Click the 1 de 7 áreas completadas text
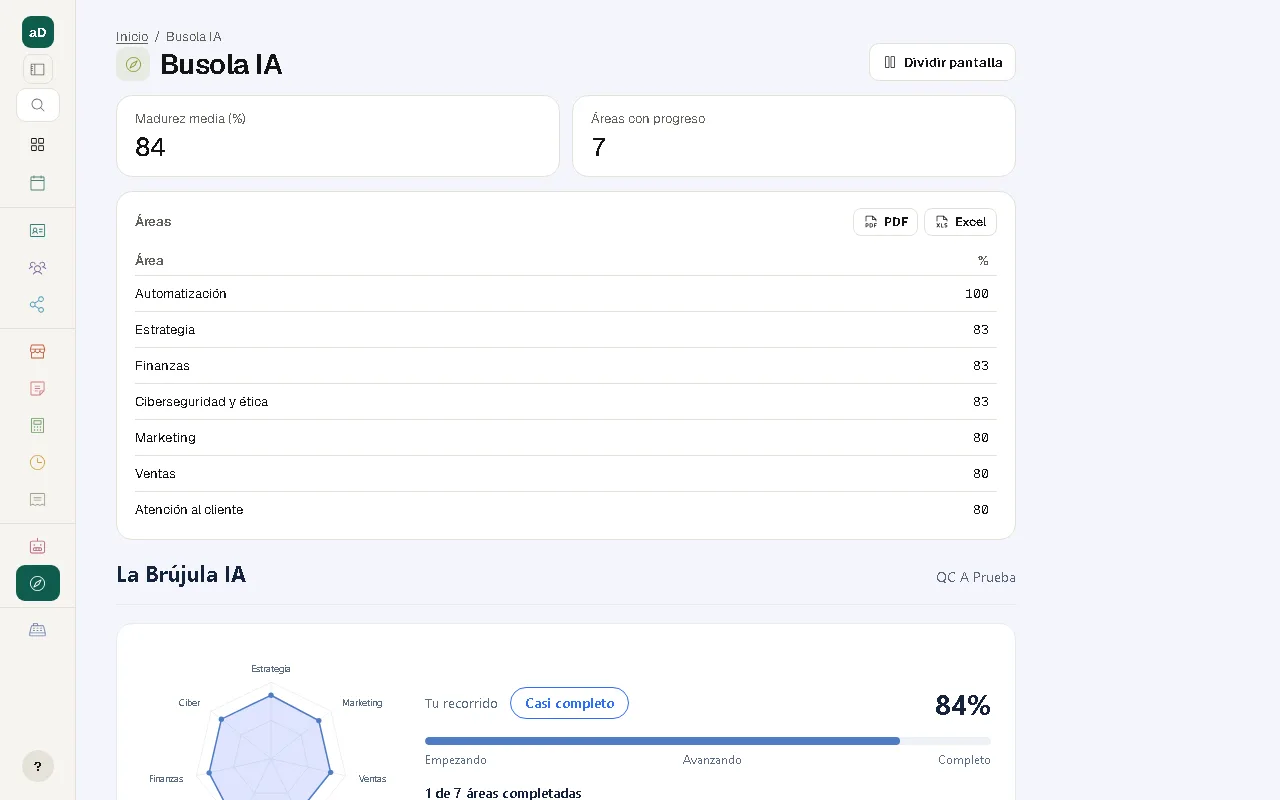Screen dimensions: 1280x800 (503, 793)
